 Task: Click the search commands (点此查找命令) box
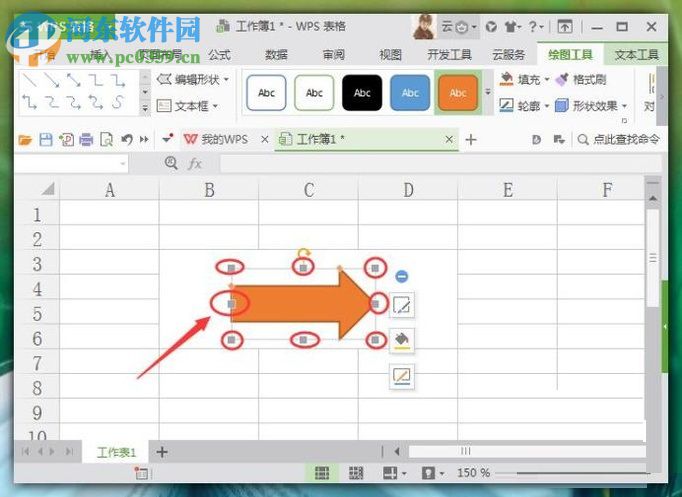pyautogui.click(x=618, y=140)
